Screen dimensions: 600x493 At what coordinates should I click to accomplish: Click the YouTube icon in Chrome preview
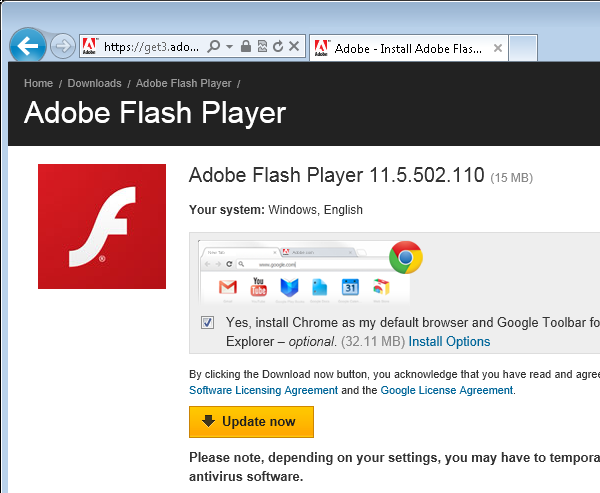[x=258, y=287]
